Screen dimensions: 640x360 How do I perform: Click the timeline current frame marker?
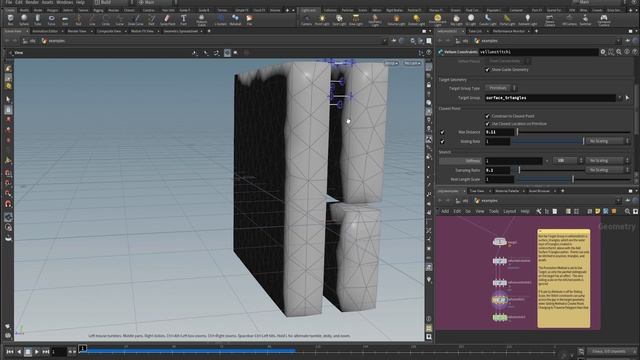(x=83, y=348)
